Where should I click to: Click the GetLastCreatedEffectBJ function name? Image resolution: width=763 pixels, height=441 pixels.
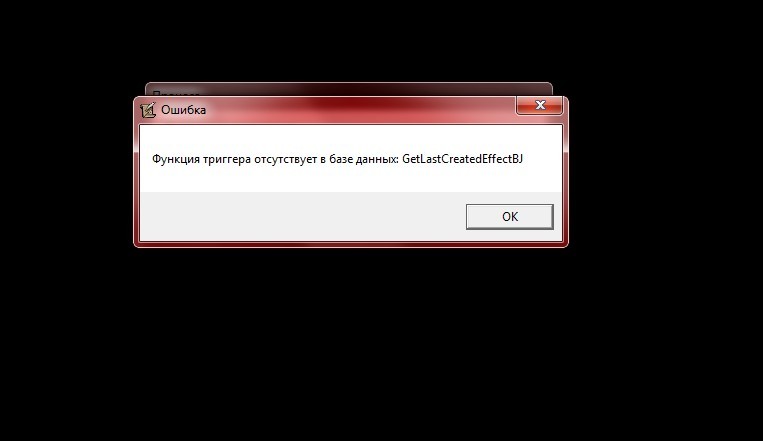tap(462, 159)
